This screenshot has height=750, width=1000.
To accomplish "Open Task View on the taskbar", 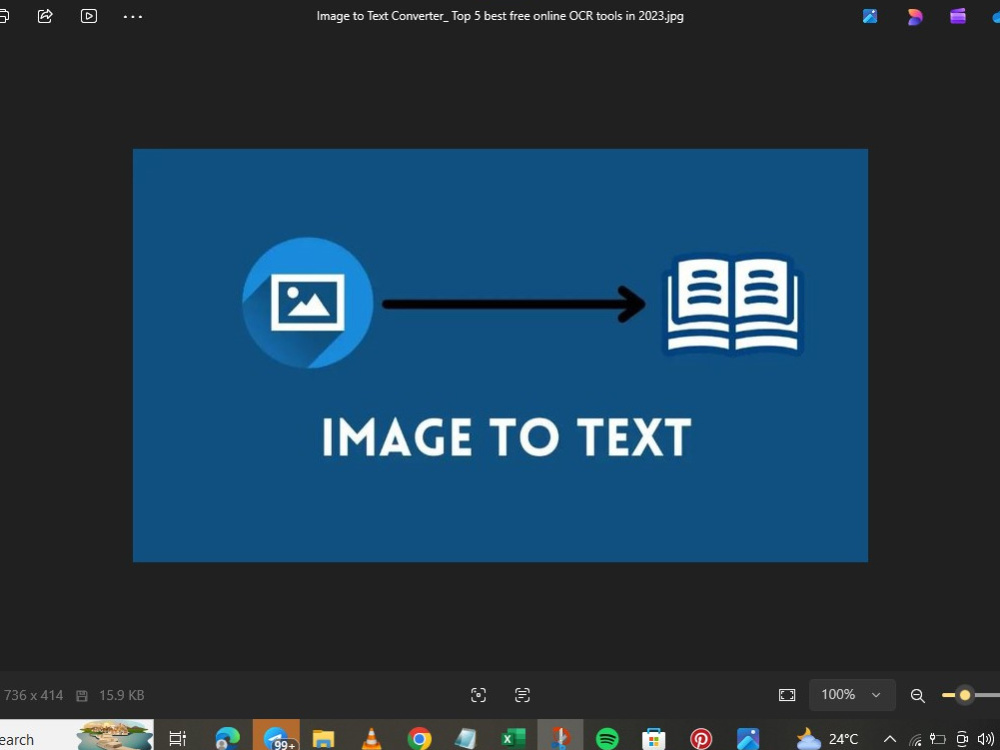I will pyautogui.click(x=177, y=739).
